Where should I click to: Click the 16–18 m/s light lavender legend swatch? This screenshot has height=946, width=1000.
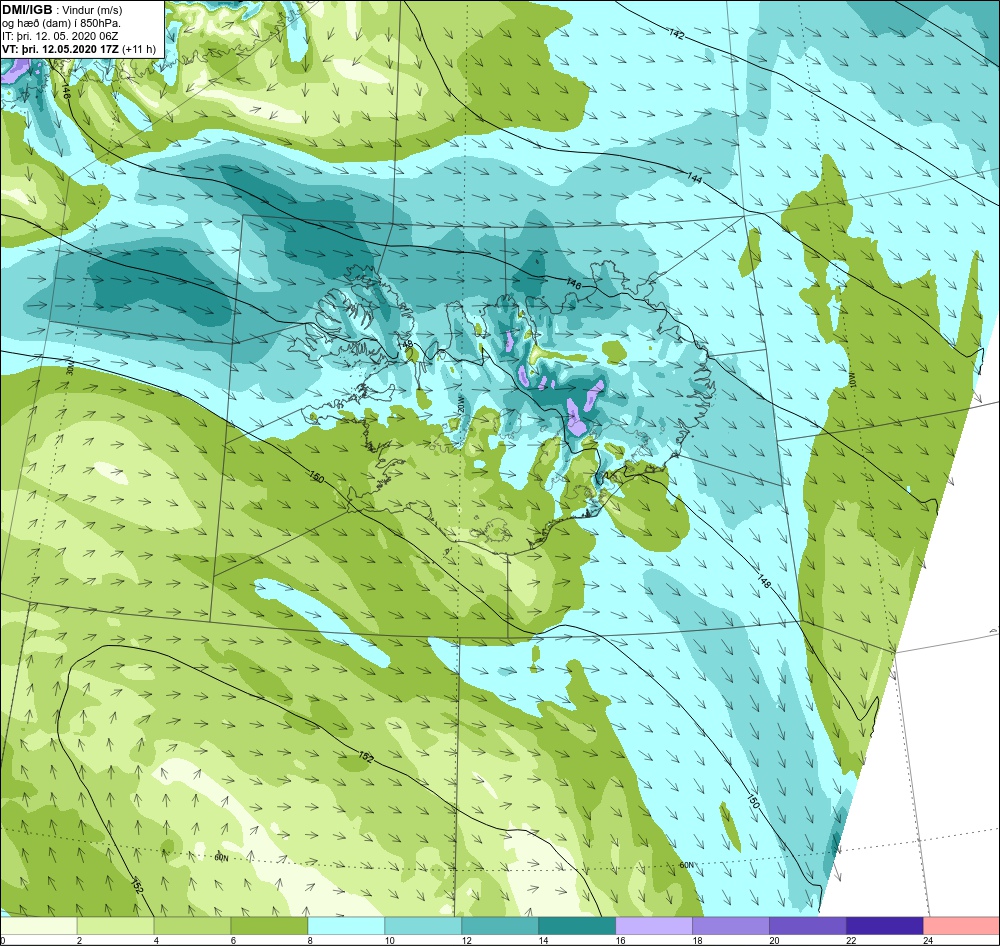point(654,926)
